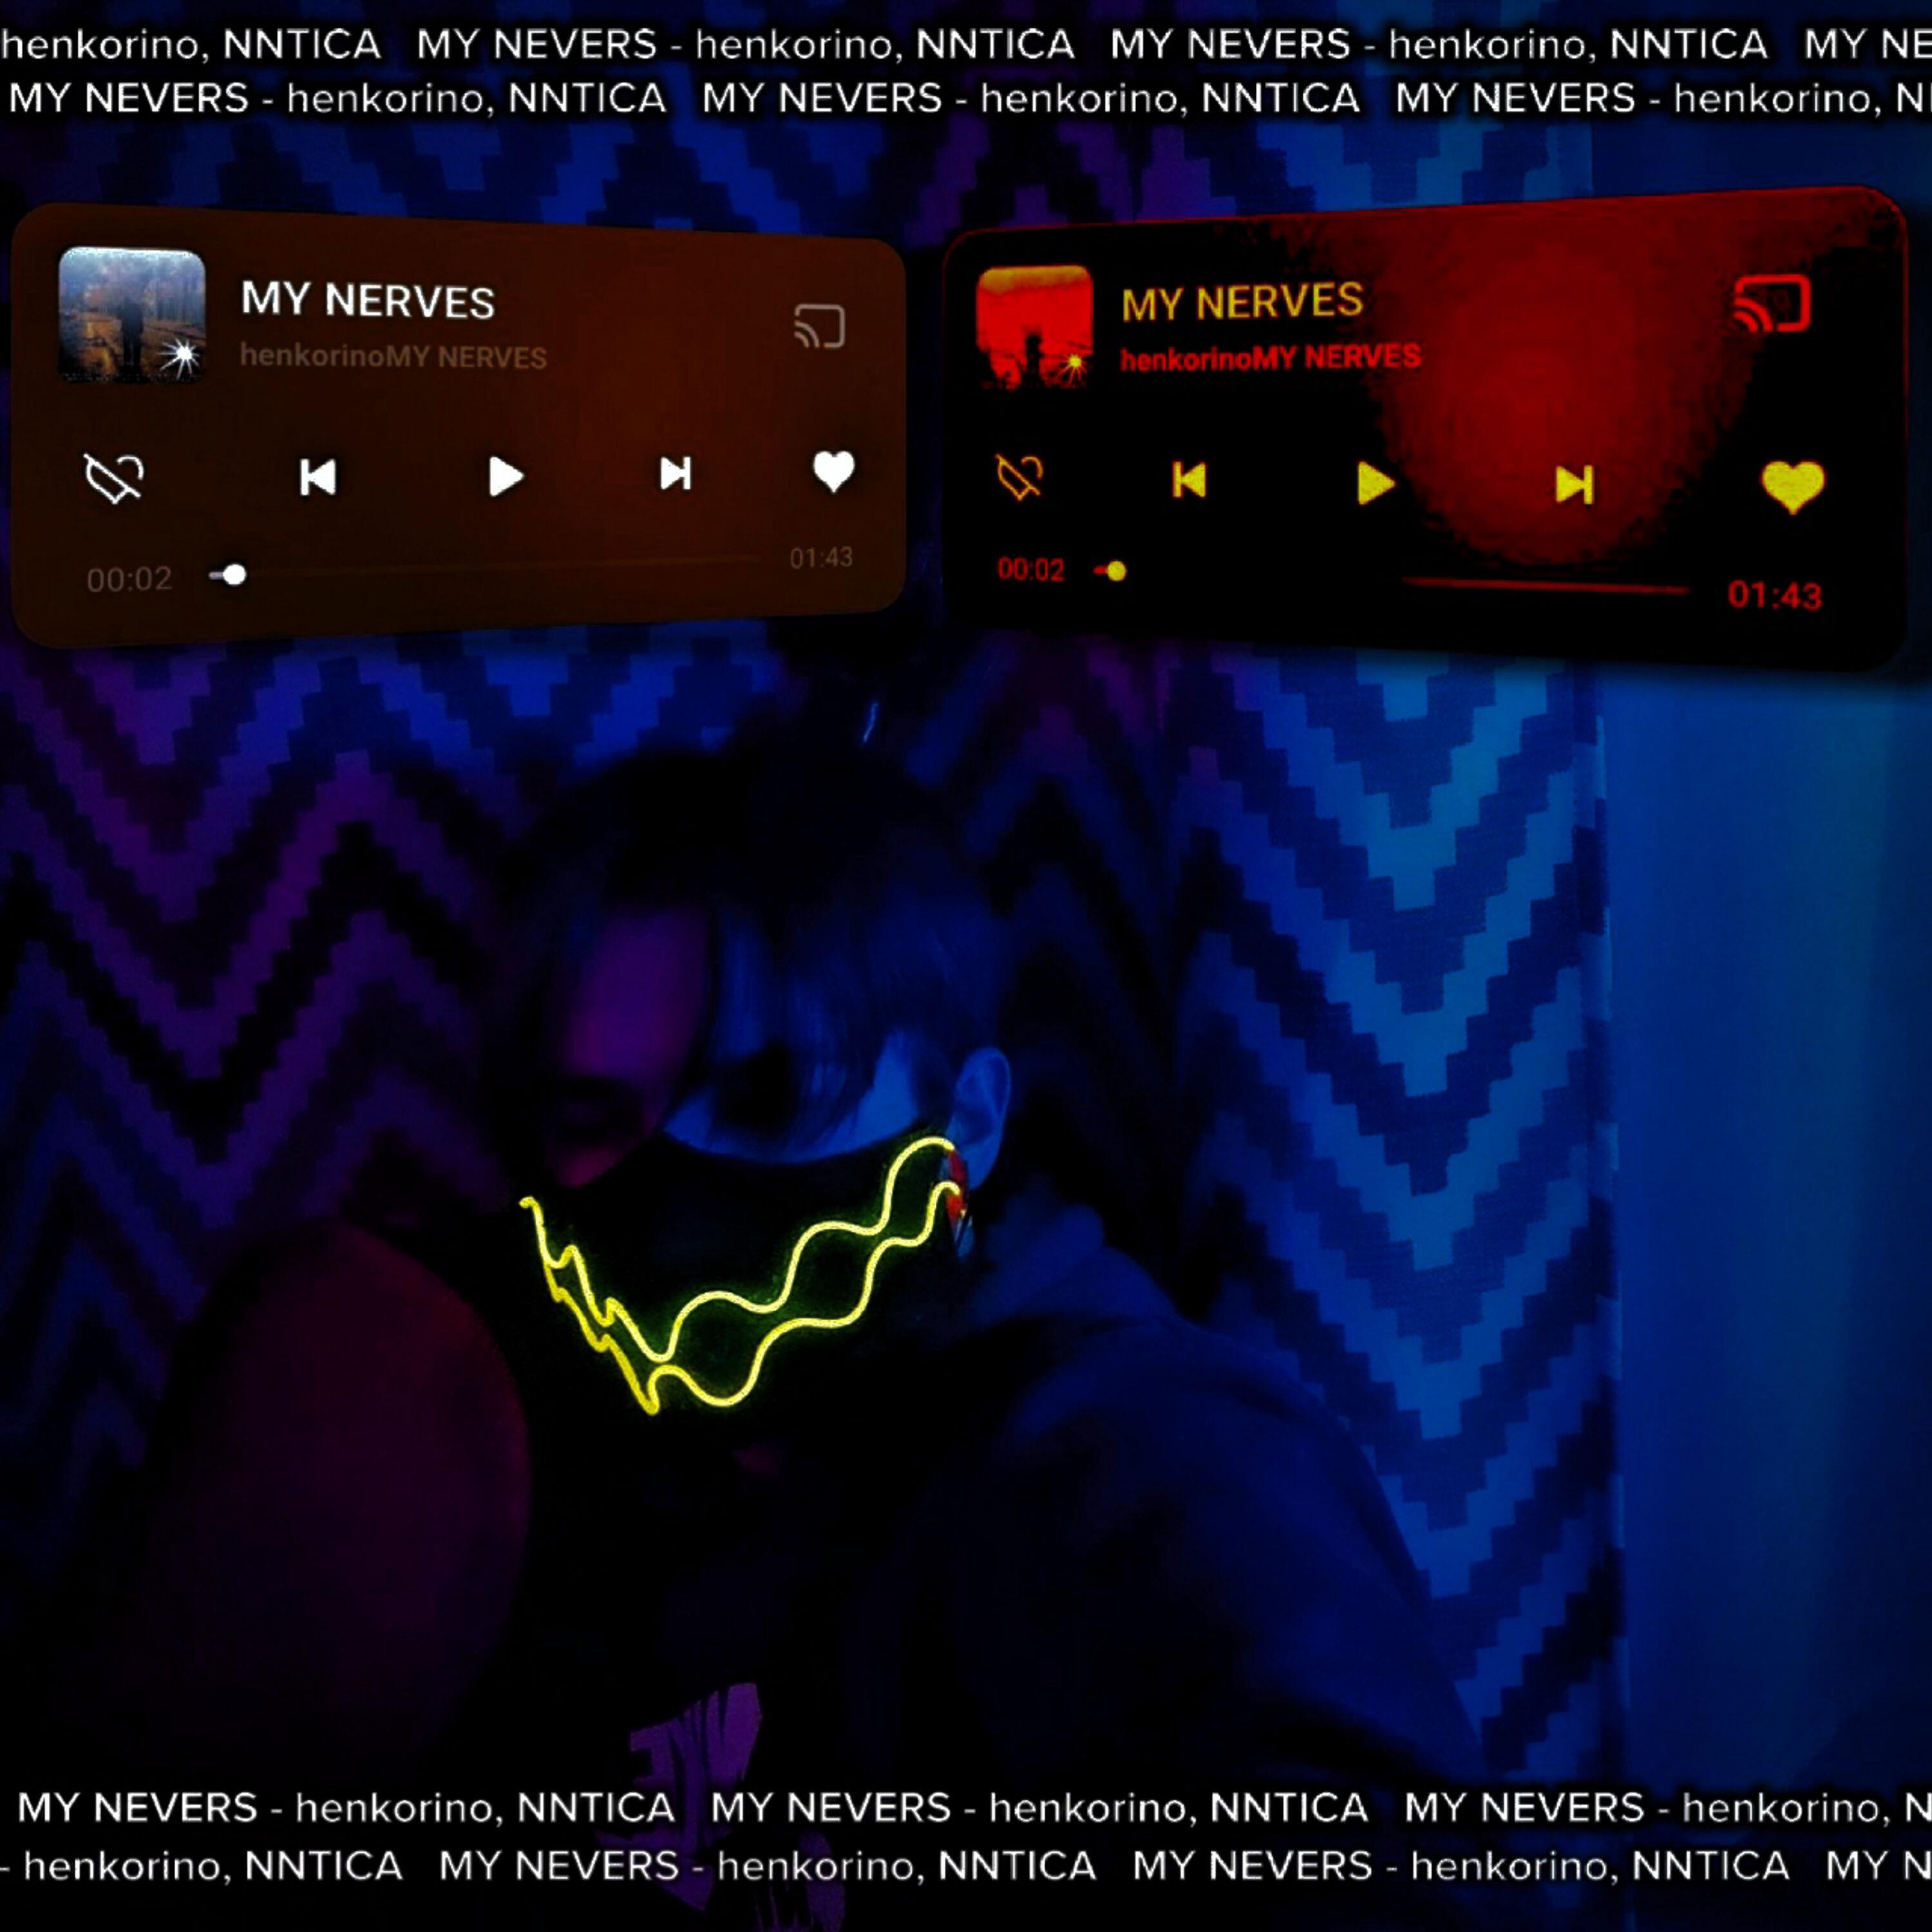The image size is (1932, 1932).
Task: Click the yellow "MY NERVES" title
Action: pyautogui.click(x=1242, y=302)
